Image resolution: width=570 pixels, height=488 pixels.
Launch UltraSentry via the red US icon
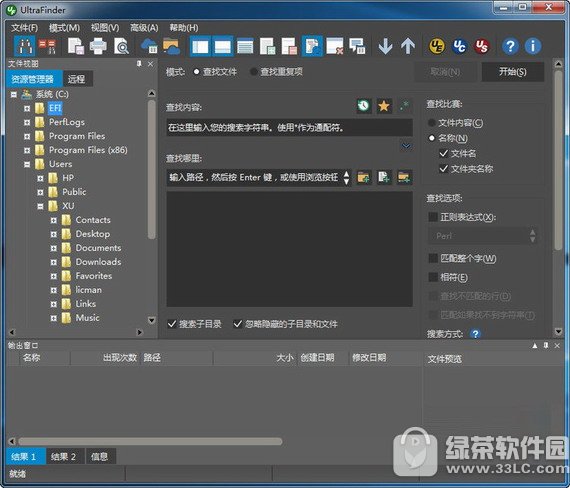[482, 46]
